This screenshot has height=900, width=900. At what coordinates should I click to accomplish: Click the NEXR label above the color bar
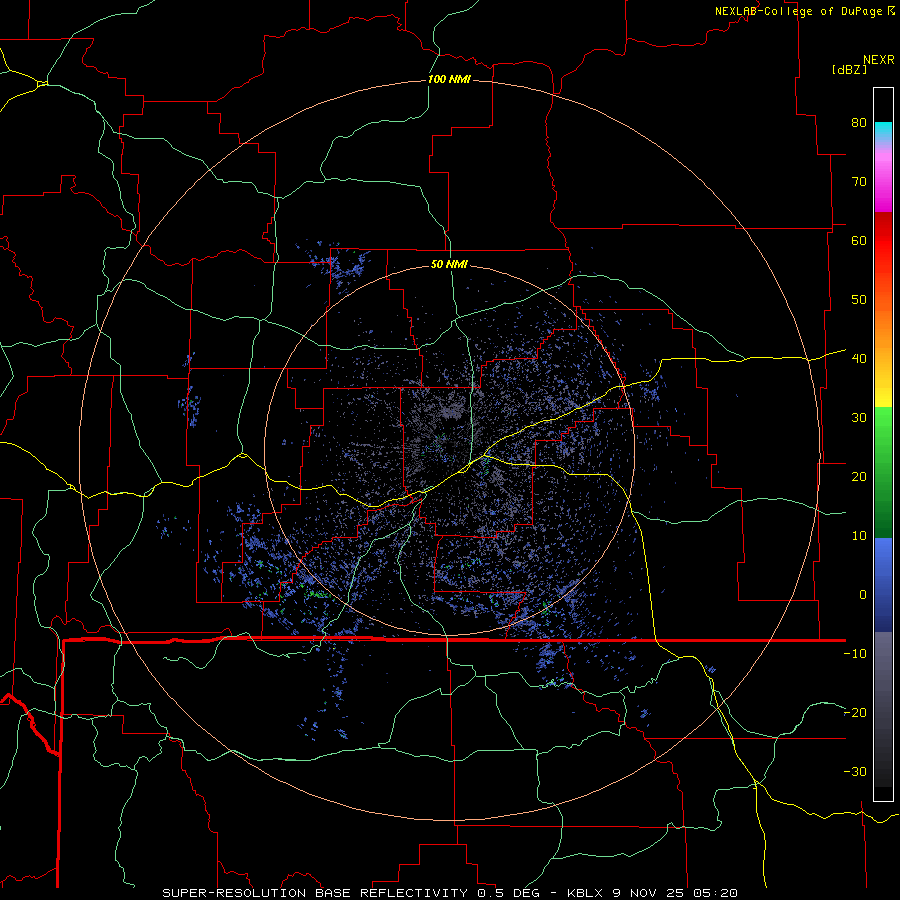pyautogui.click(x=878, y=60)
